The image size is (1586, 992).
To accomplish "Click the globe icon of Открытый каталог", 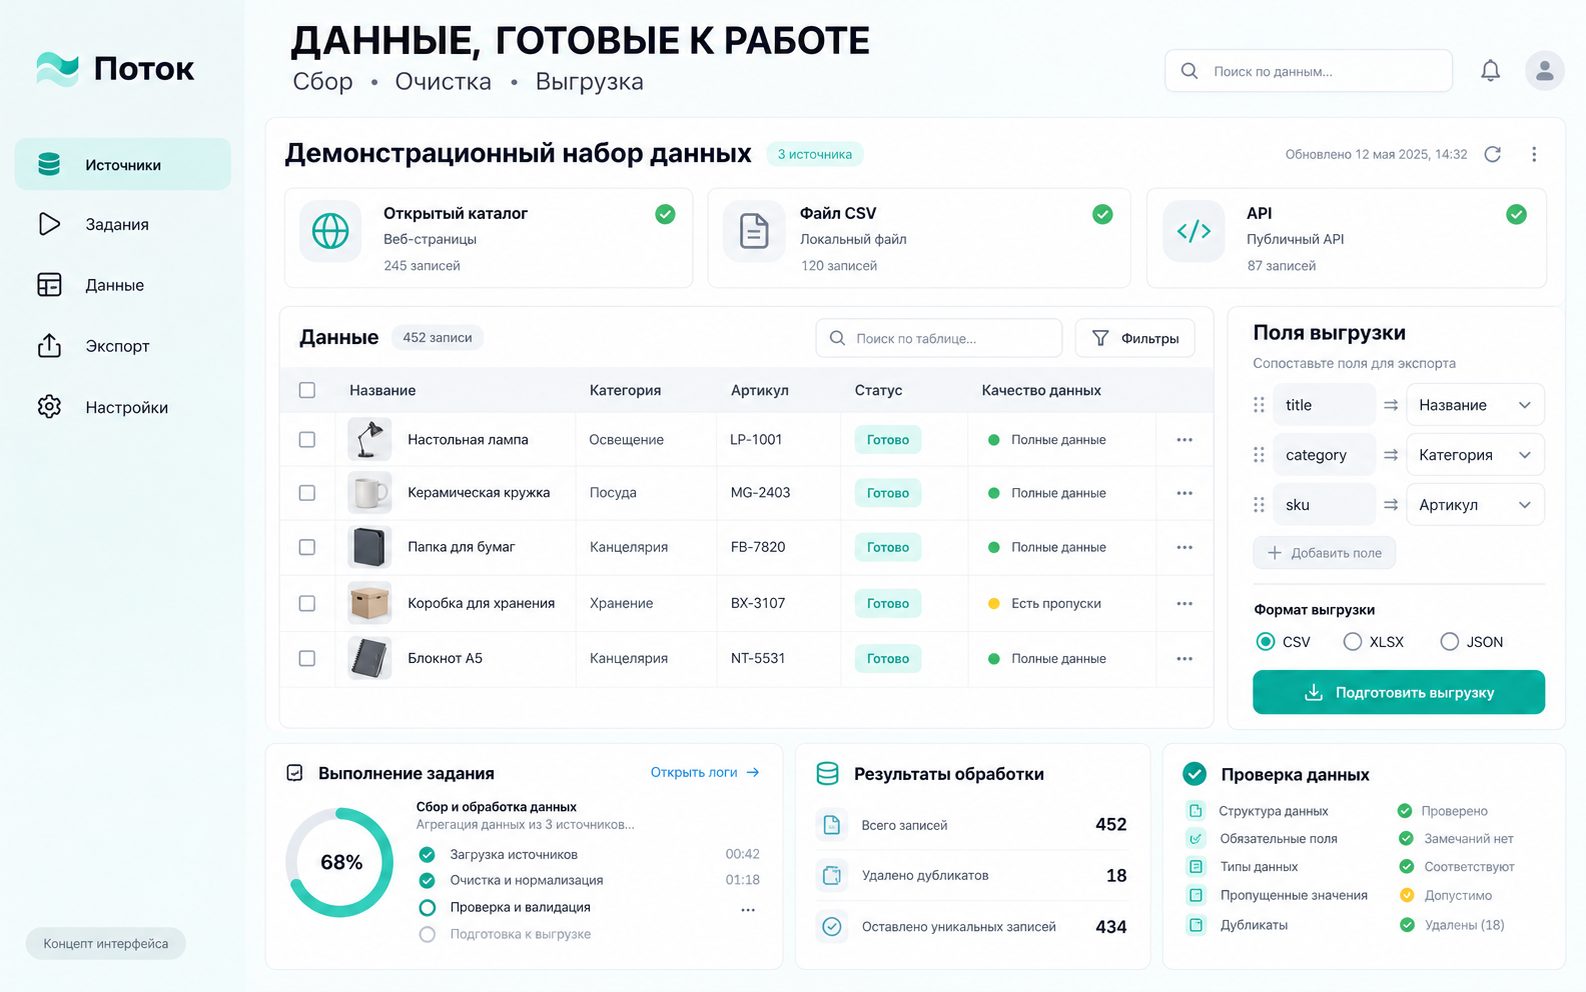I will pos(330,231).
